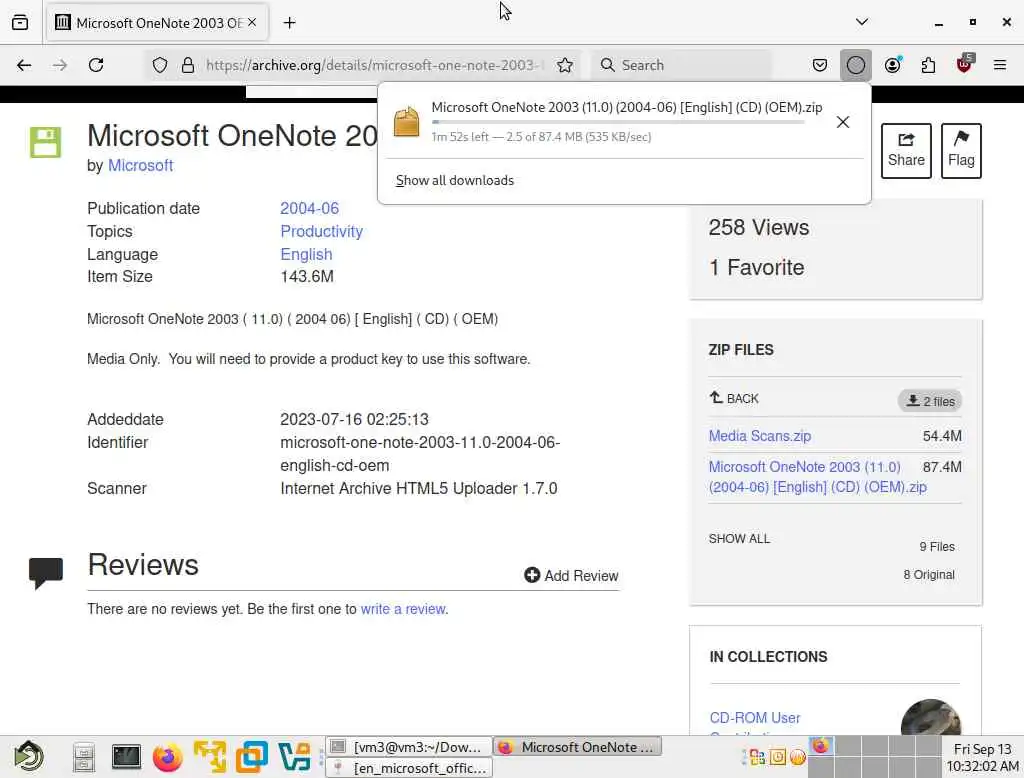Flag this archive item

click(961, 151)
